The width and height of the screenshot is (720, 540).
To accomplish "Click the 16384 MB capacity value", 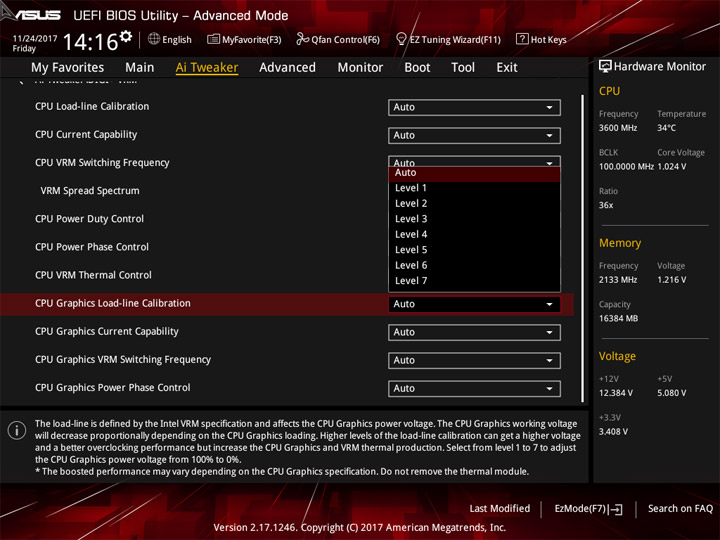I will coord(618,319).
